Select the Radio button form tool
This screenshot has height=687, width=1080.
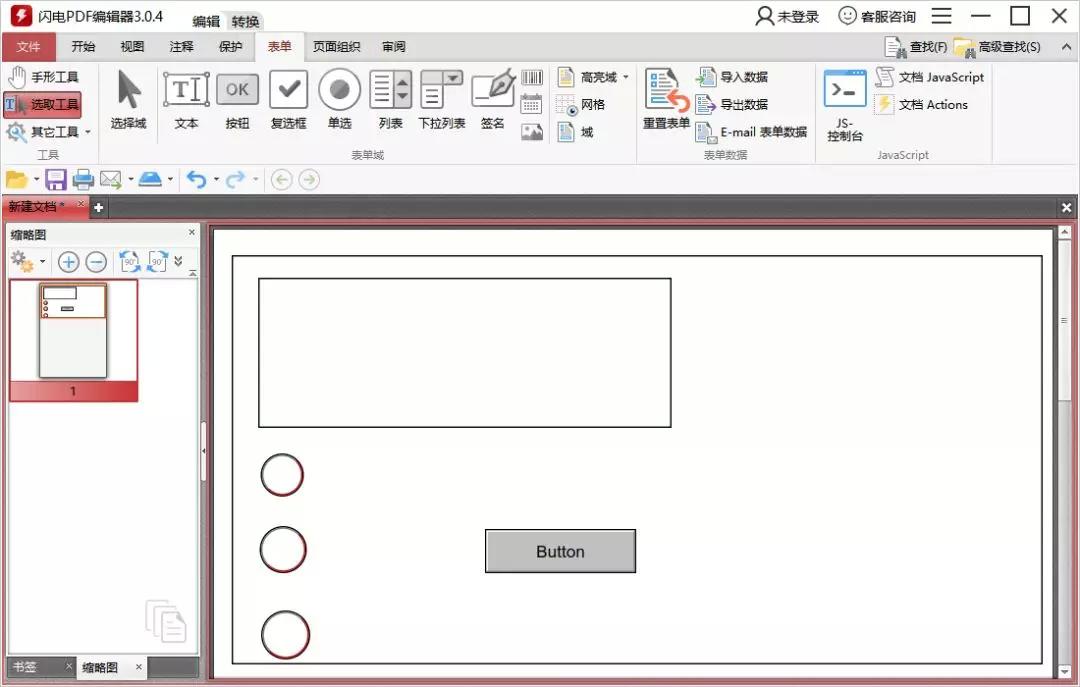(x=339, y=100)
